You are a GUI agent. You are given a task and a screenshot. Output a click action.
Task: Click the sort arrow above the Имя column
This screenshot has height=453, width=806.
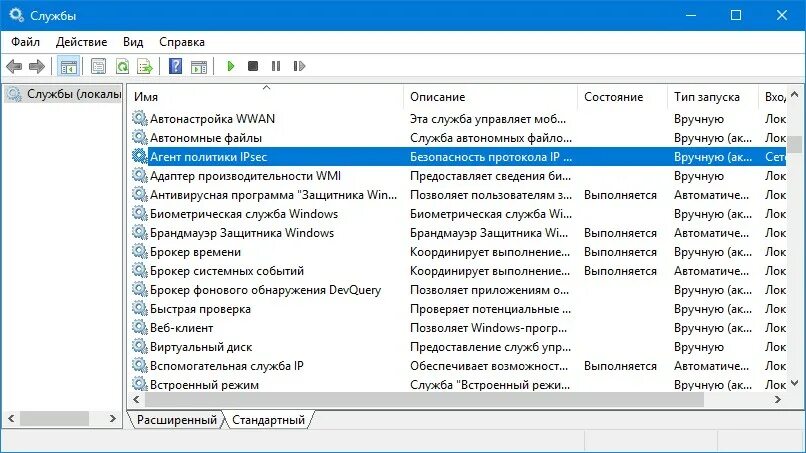[266, 88]
